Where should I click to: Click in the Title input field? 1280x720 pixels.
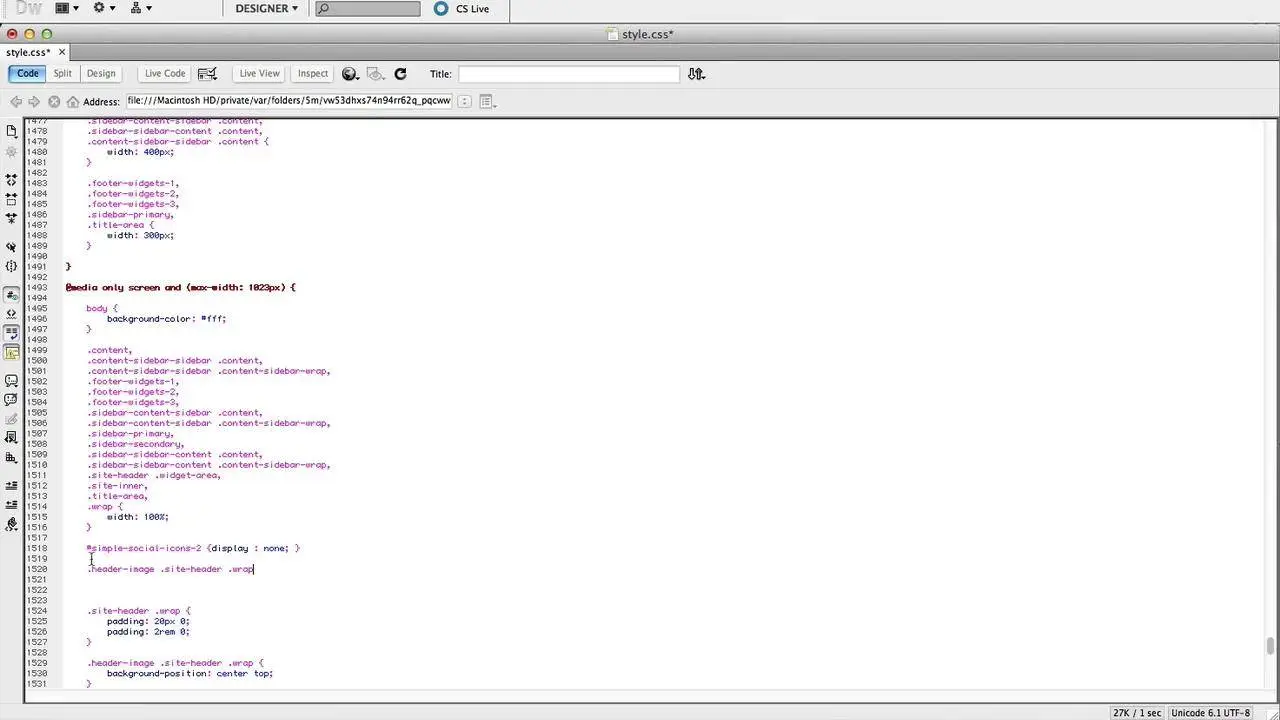tap(569, 74)
